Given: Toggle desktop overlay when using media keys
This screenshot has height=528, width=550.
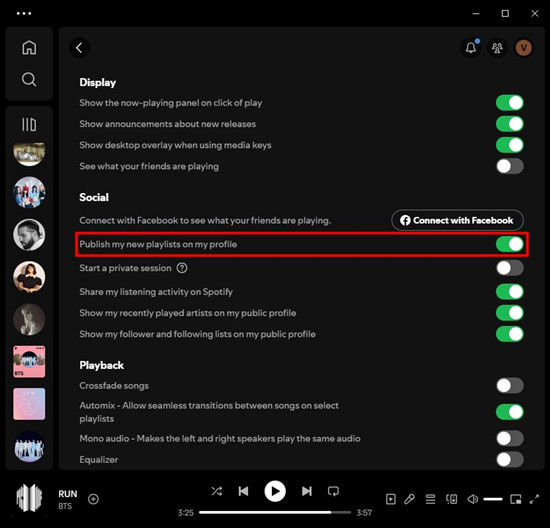Looking at the screenshot, I should coord(510,145).
